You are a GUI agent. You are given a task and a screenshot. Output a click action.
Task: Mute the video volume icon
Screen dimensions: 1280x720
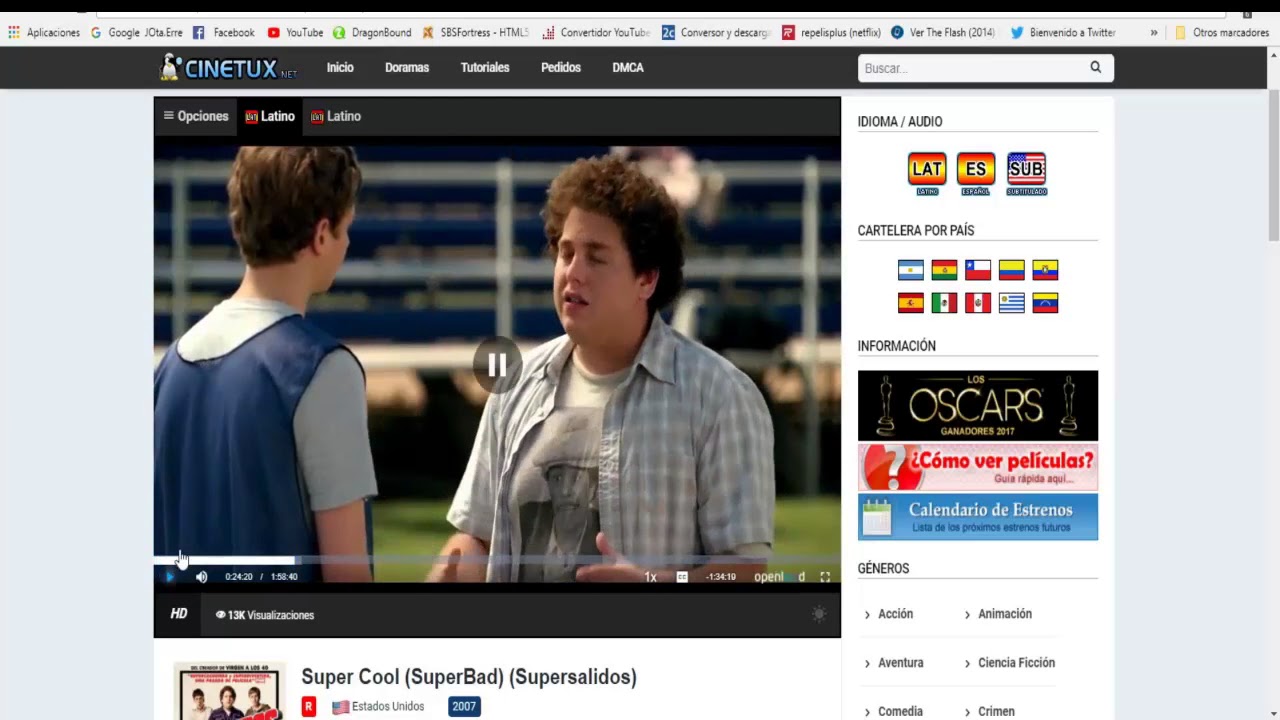[x=201, y=577]
